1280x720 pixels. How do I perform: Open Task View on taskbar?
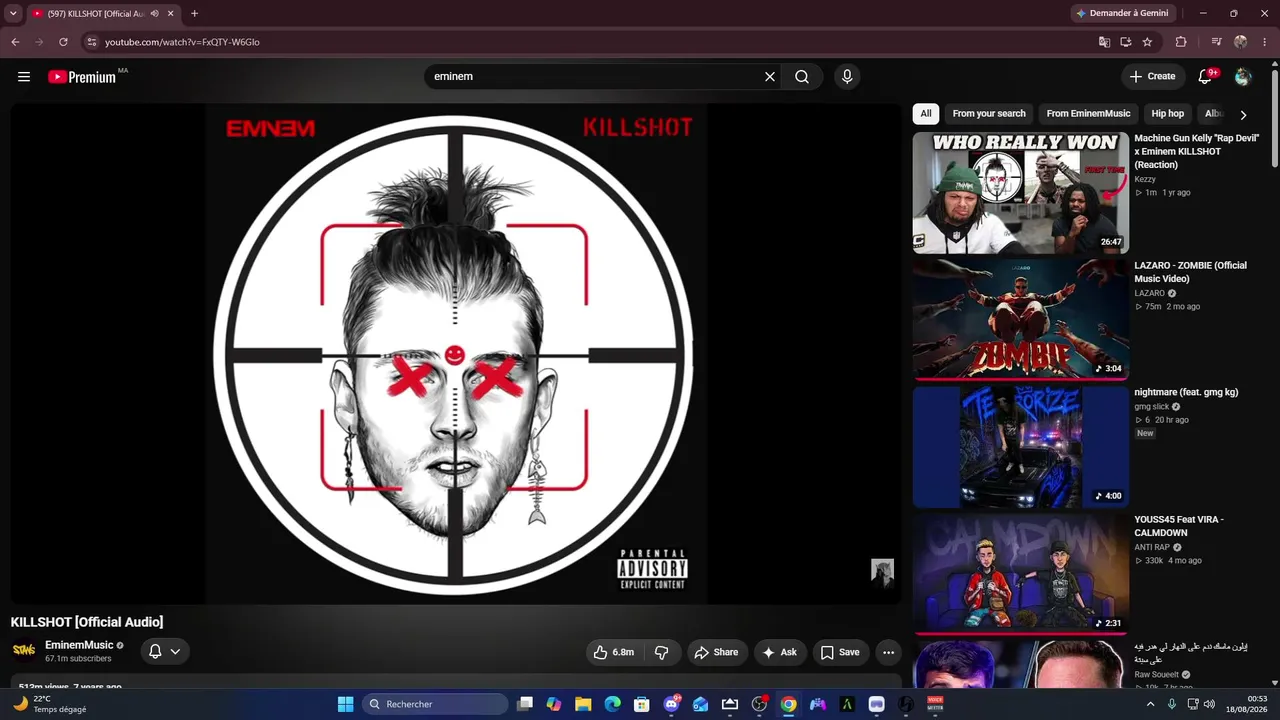pos(525,704)
